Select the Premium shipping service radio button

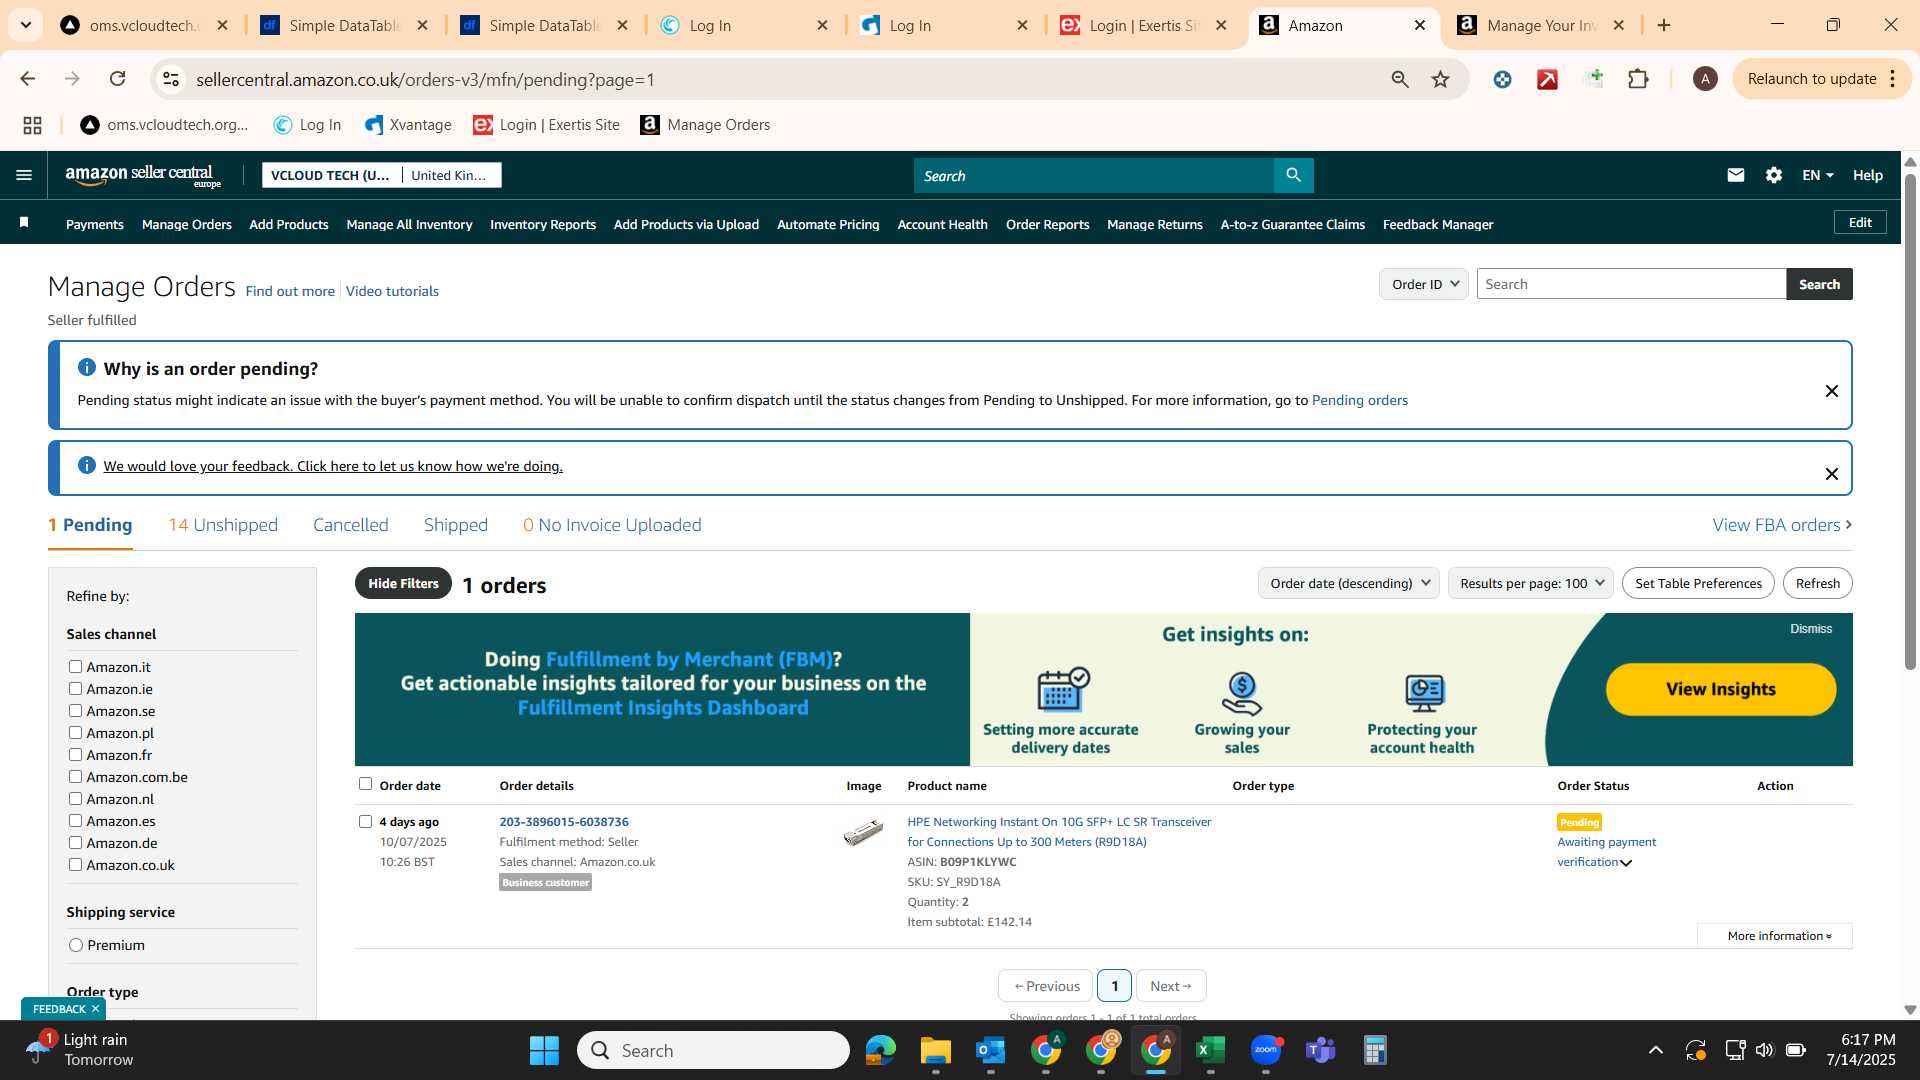(76, 945)
